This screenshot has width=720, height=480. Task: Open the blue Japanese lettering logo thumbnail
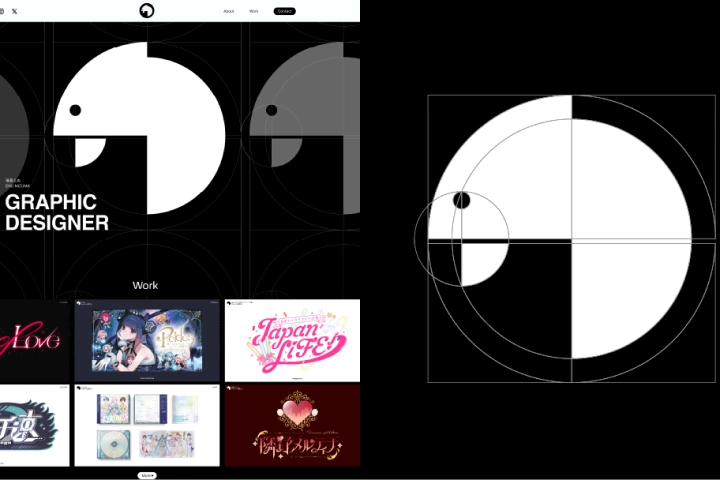coord(34,425)
